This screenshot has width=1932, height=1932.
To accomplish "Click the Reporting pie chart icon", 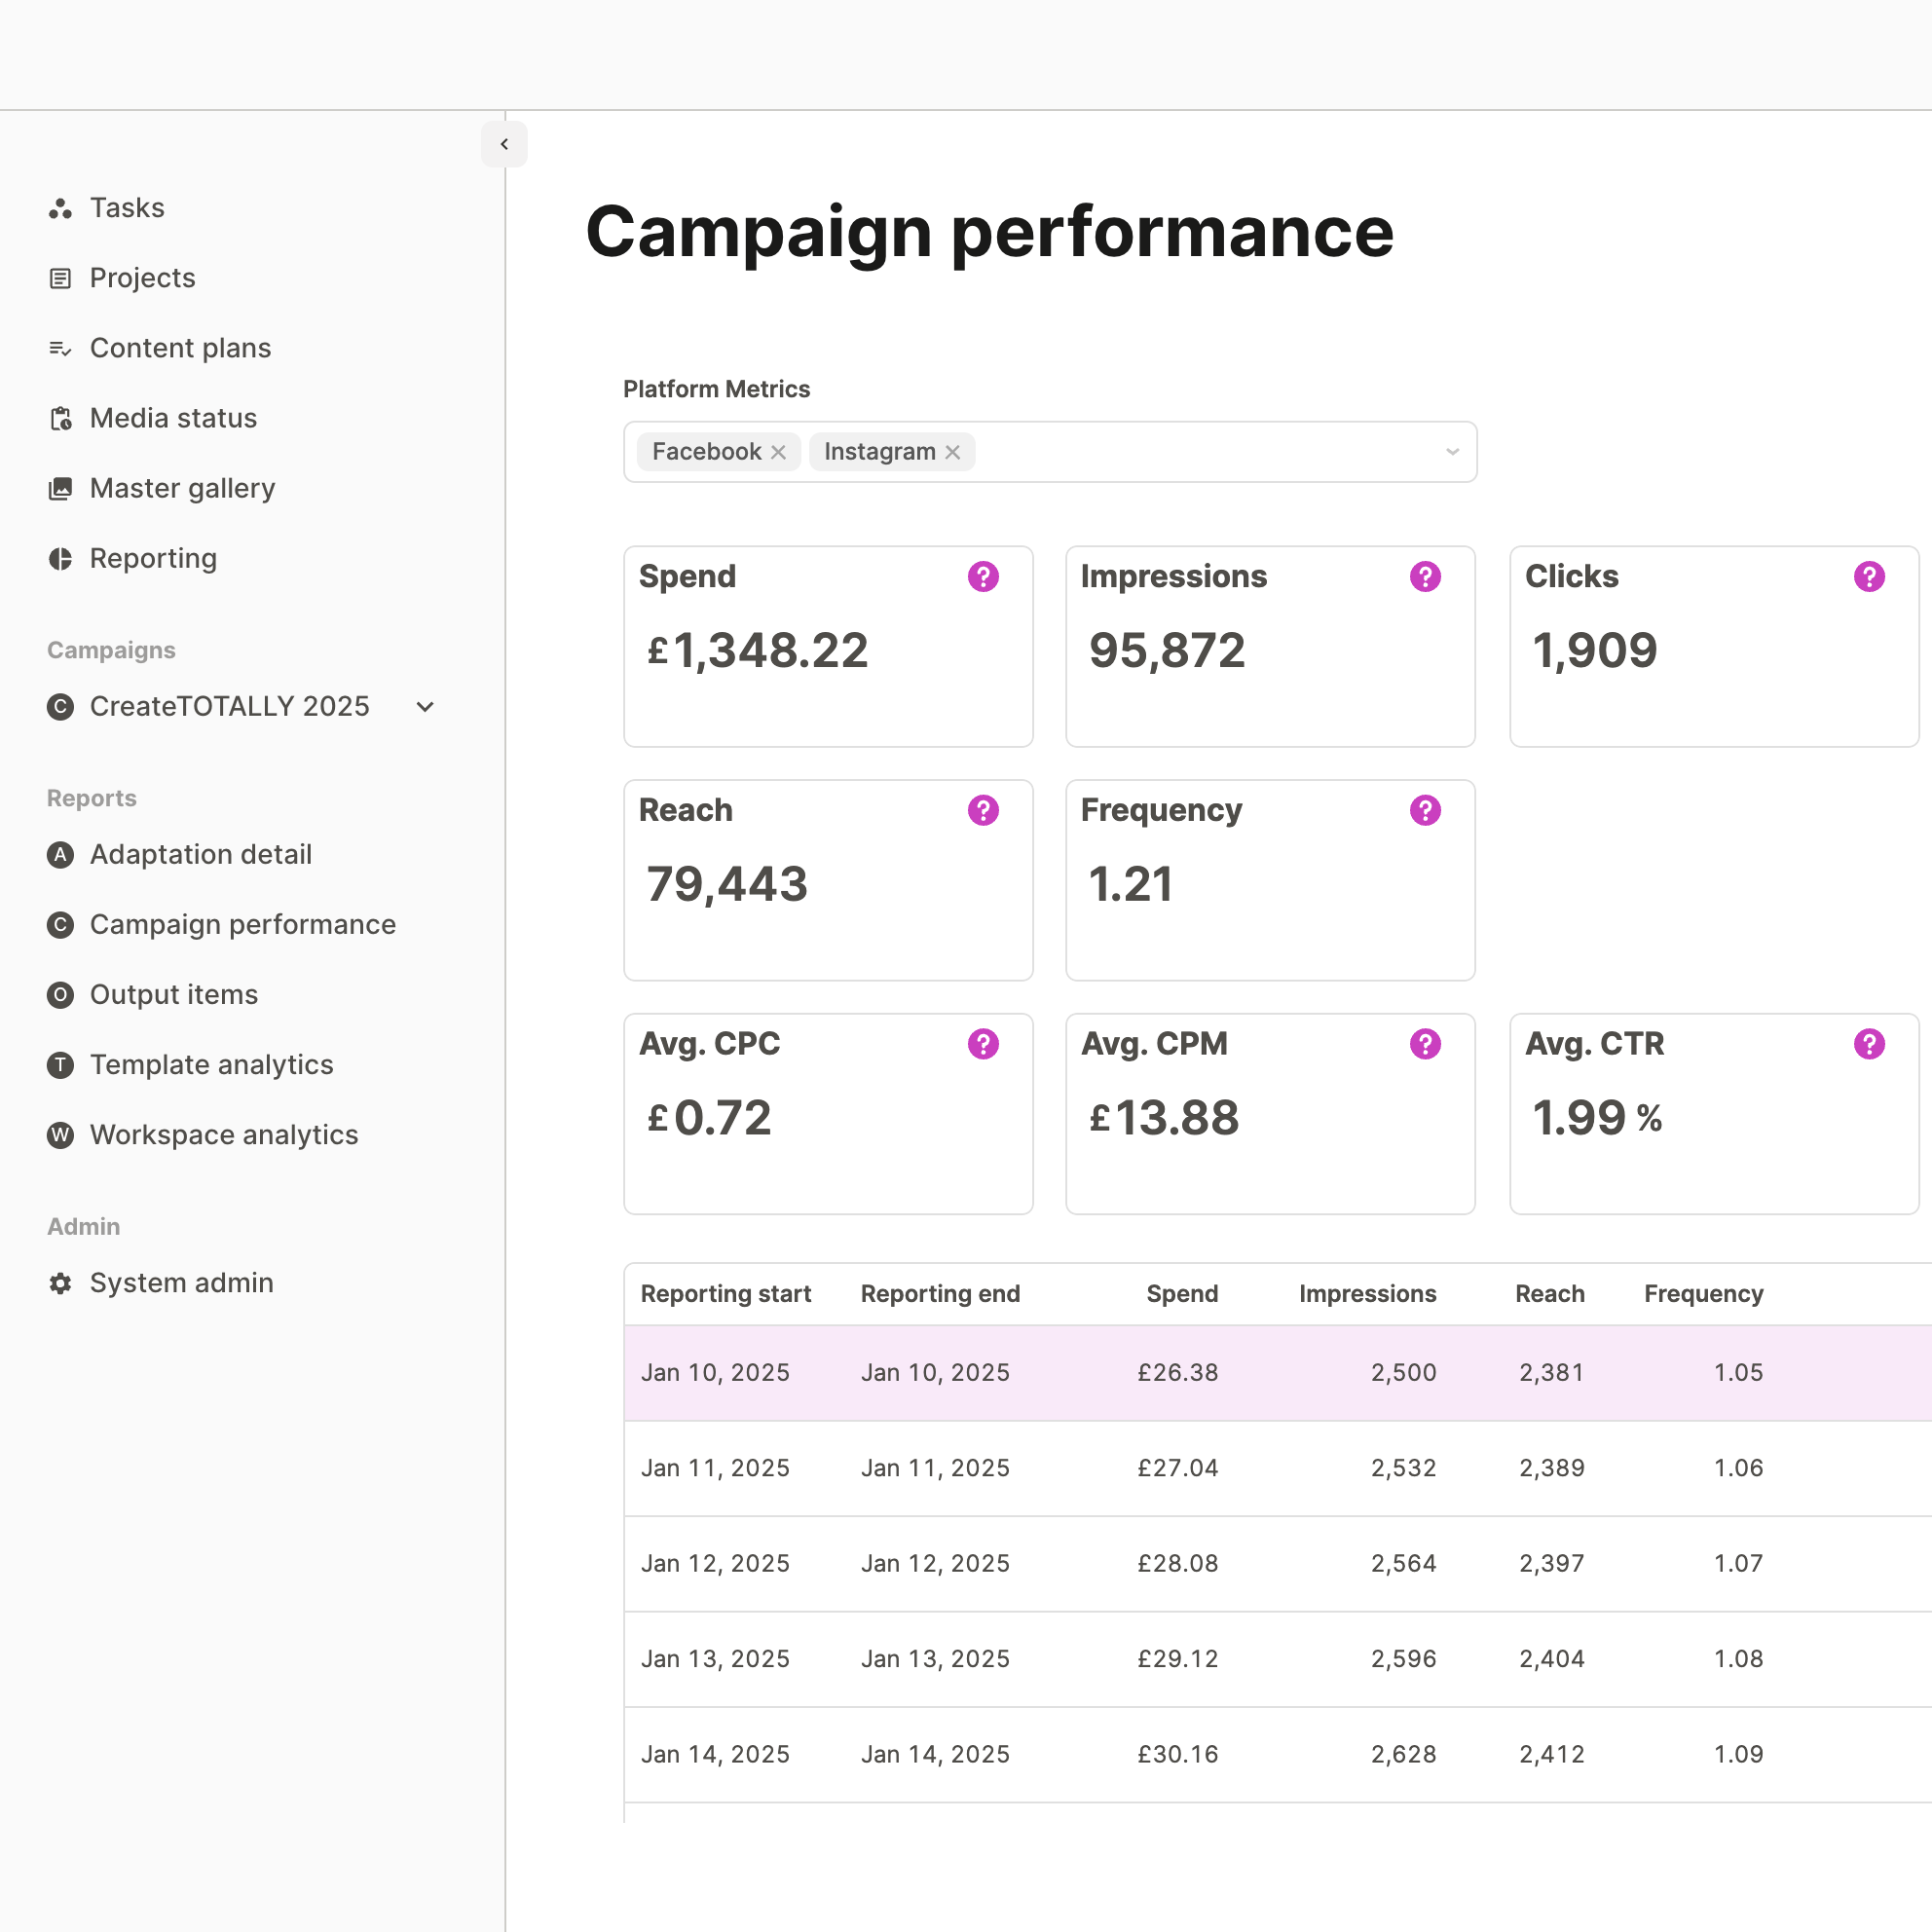I will pyautogui.click(x=60, y=558).
